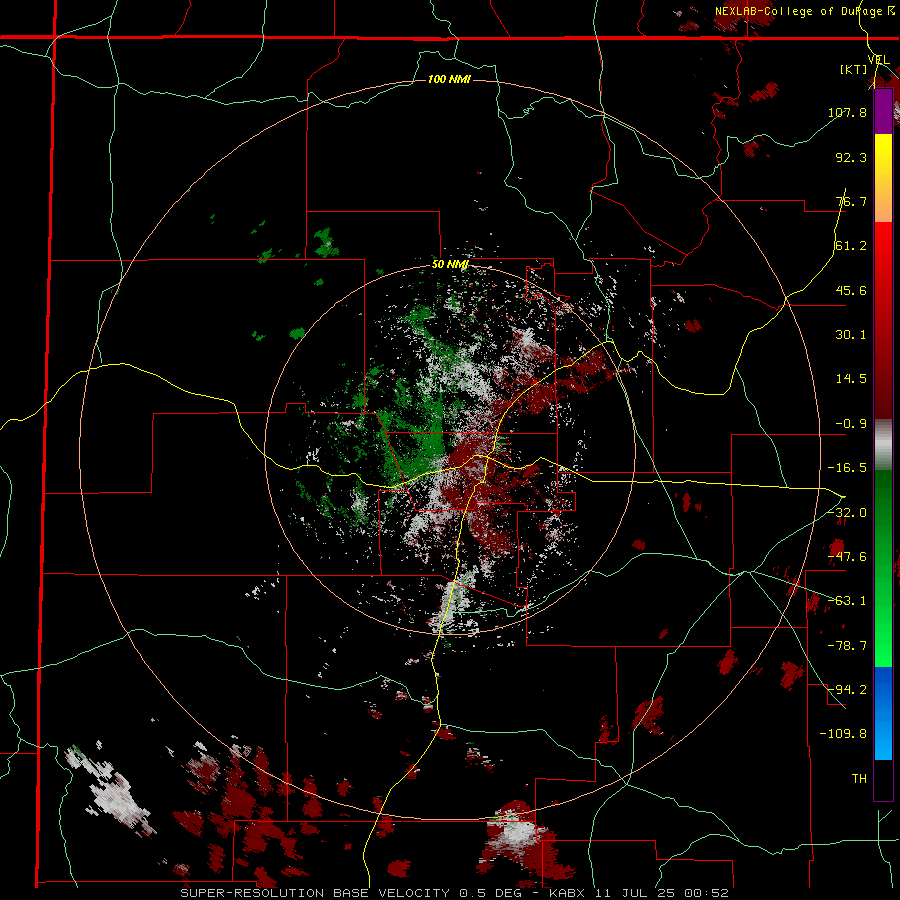Click the 92.3 velocity scale value

tap(851, 157)
